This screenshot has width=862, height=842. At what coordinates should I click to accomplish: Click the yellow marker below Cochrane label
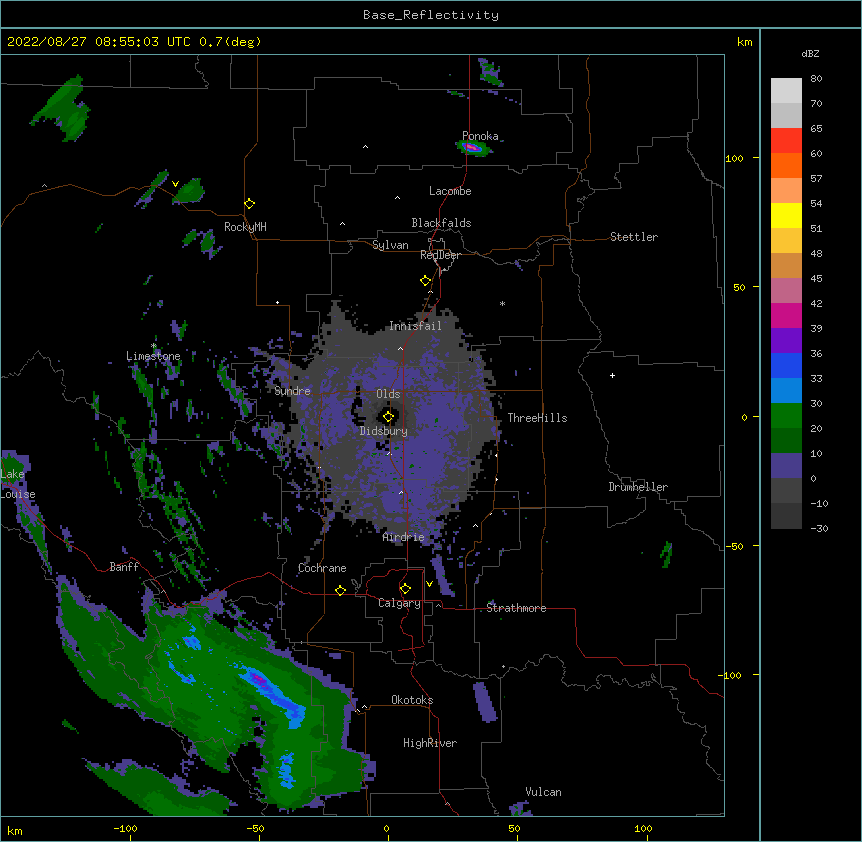click(x=340, y=590)
